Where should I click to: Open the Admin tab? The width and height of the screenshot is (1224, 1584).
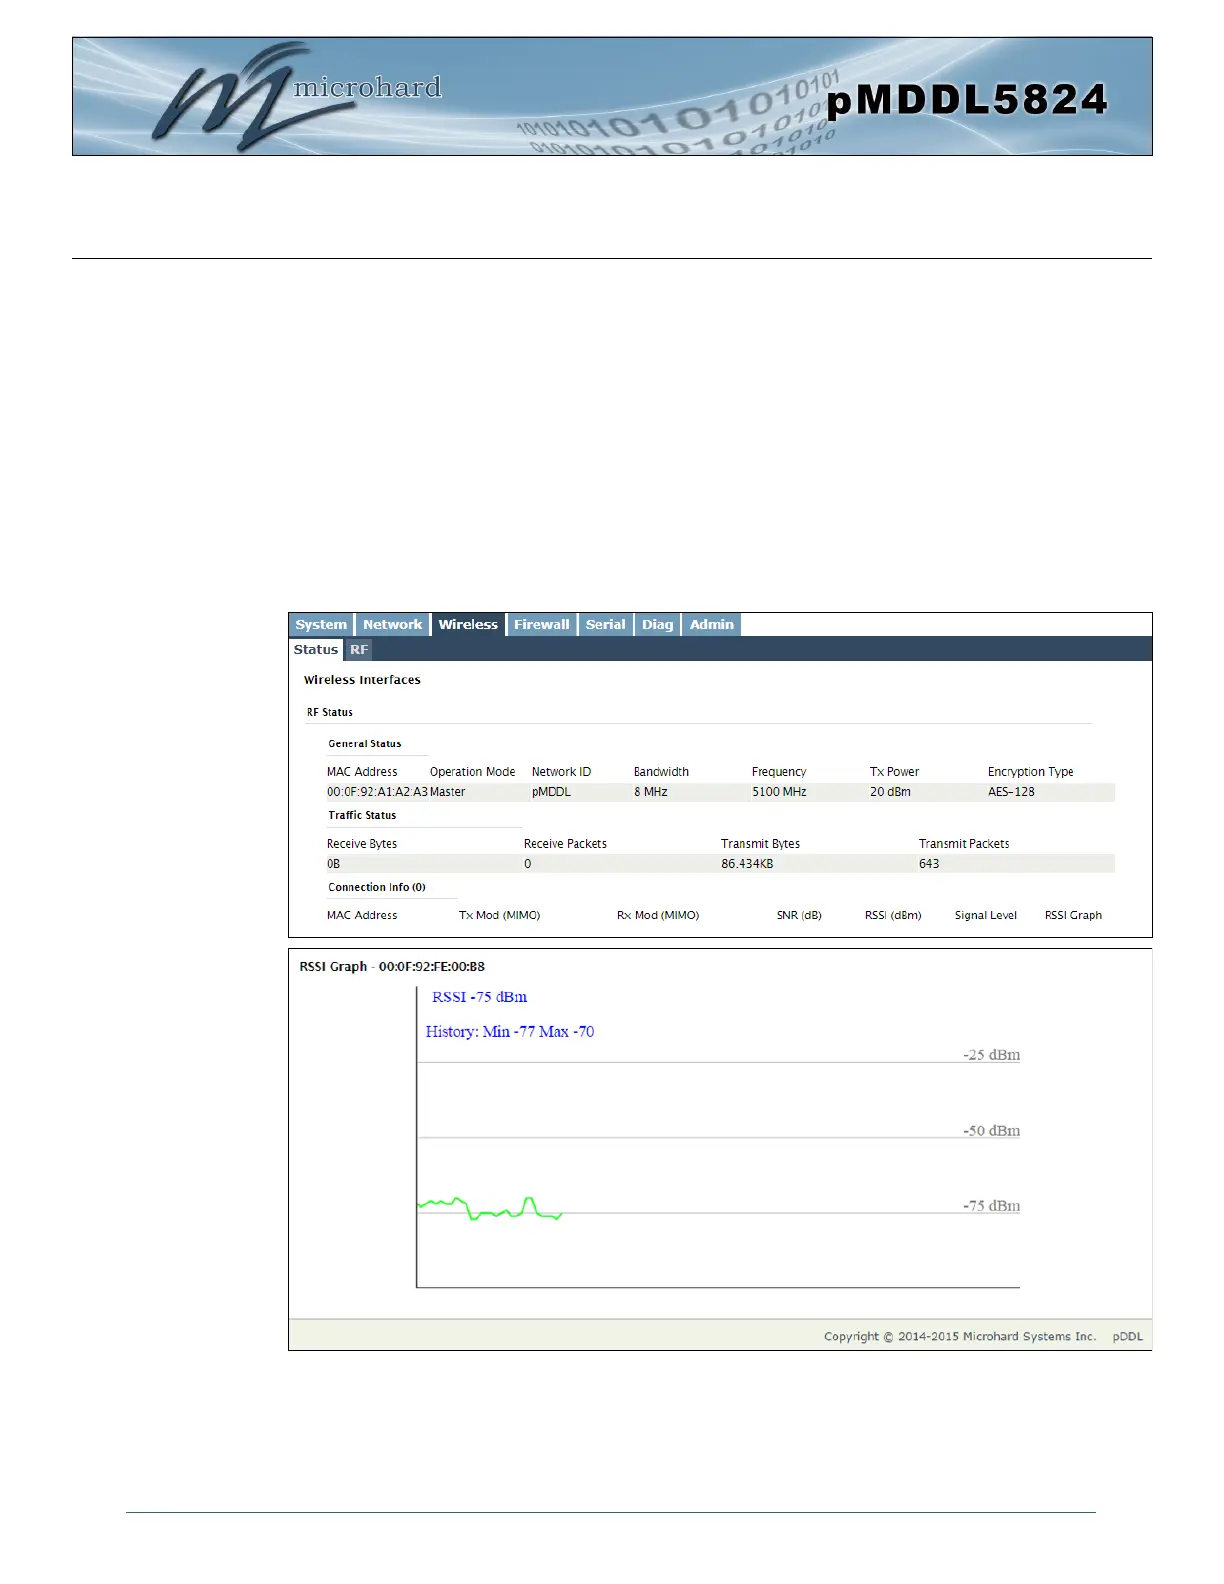(712, 624)
